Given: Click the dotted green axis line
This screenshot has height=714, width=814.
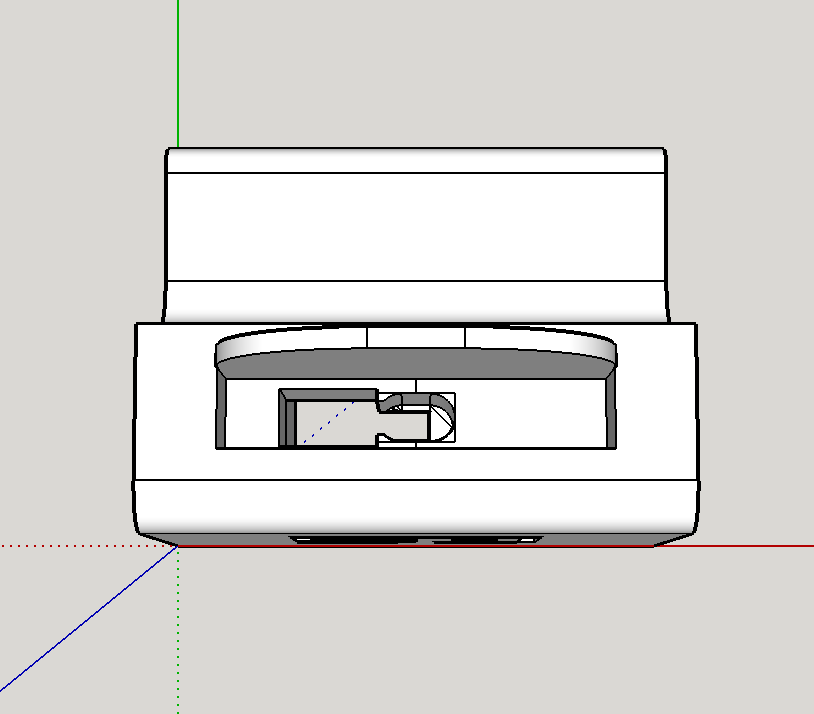Looking at the screenshot, I should point(178,630).
